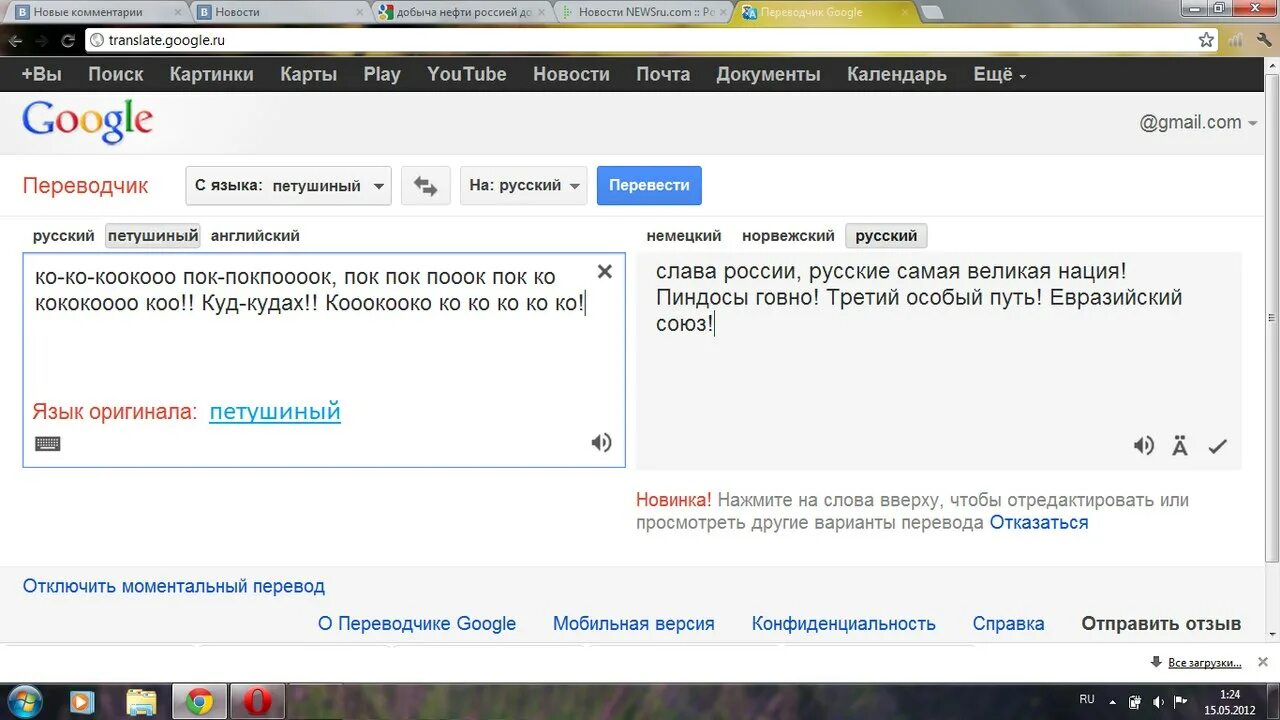This screenshot has width=1280, height=720.
Task: Select английский as source language
Action: click(x=255, y=236)
